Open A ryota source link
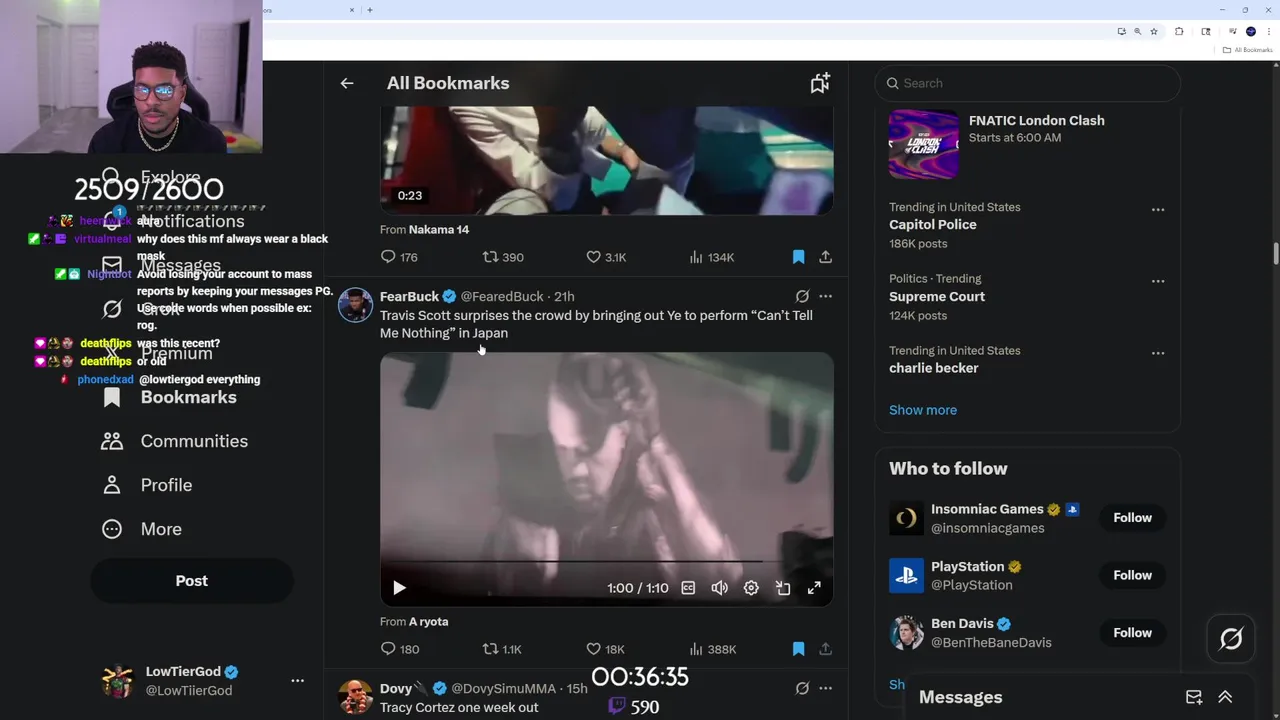 (428, 621)
